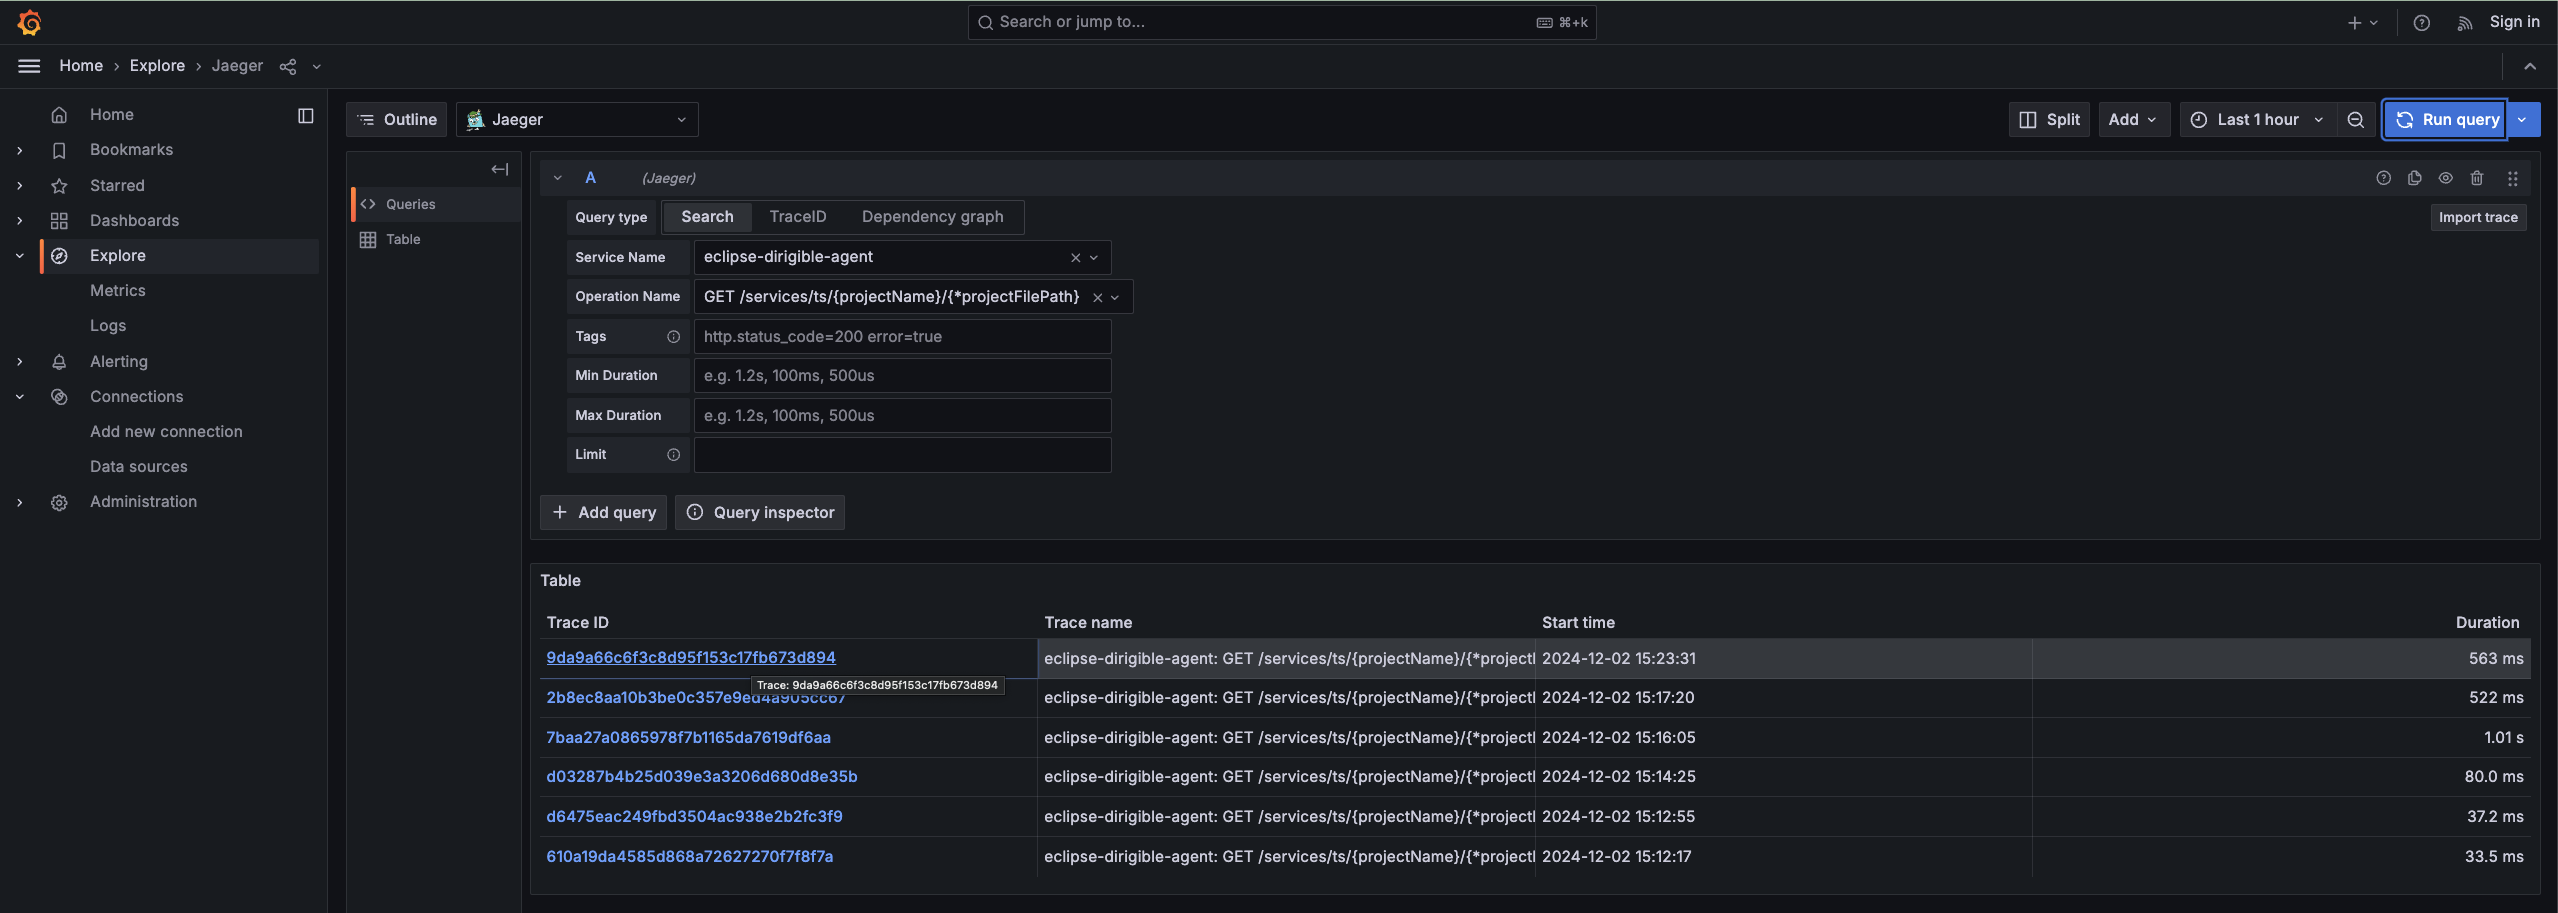2558x913 pixels.
Task: Open Data sources in sidebar
Action: coord(139,467)
